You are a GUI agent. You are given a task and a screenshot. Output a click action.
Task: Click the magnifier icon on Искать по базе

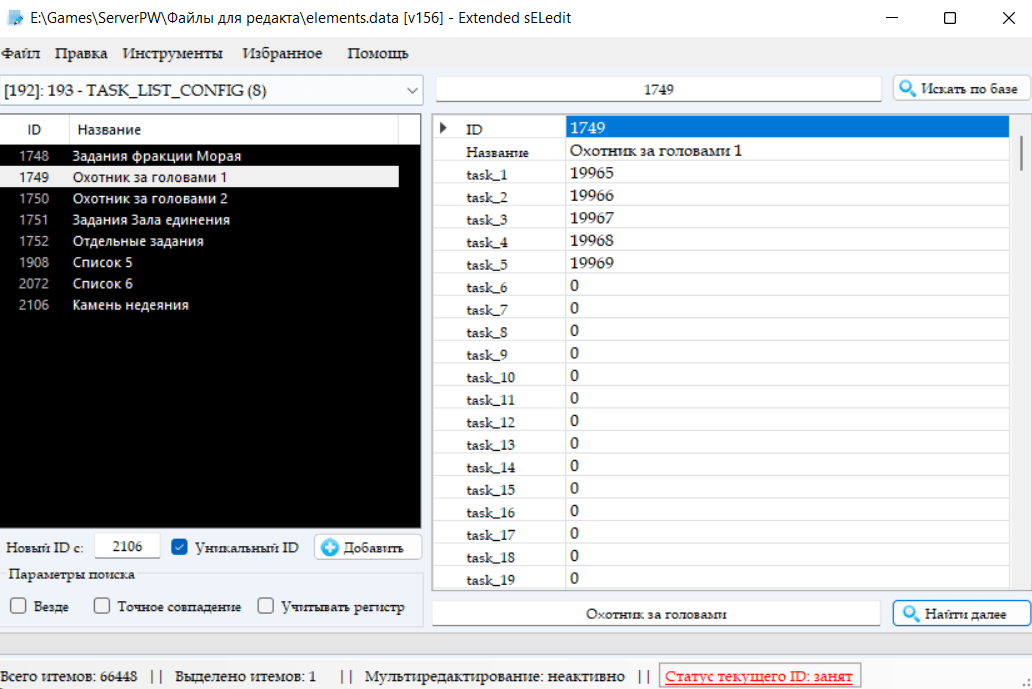pos(908,89)
